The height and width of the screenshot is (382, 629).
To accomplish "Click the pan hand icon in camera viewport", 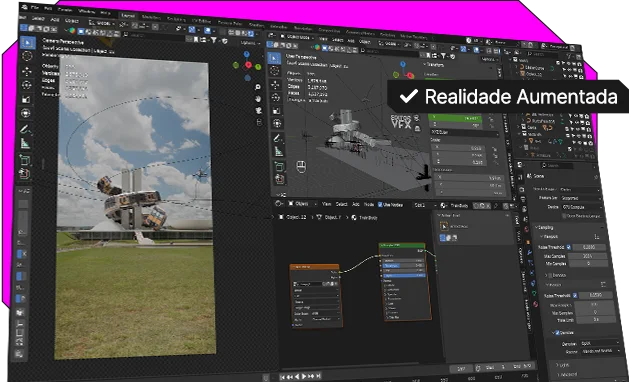I will pos(258,99).
